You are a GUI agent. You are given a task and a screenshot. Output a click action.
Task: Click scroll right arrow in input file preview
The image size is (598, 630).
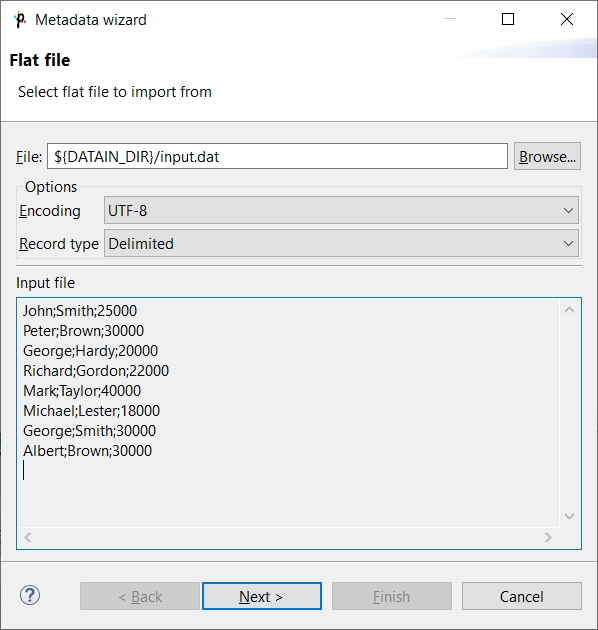tap(548, 537)
